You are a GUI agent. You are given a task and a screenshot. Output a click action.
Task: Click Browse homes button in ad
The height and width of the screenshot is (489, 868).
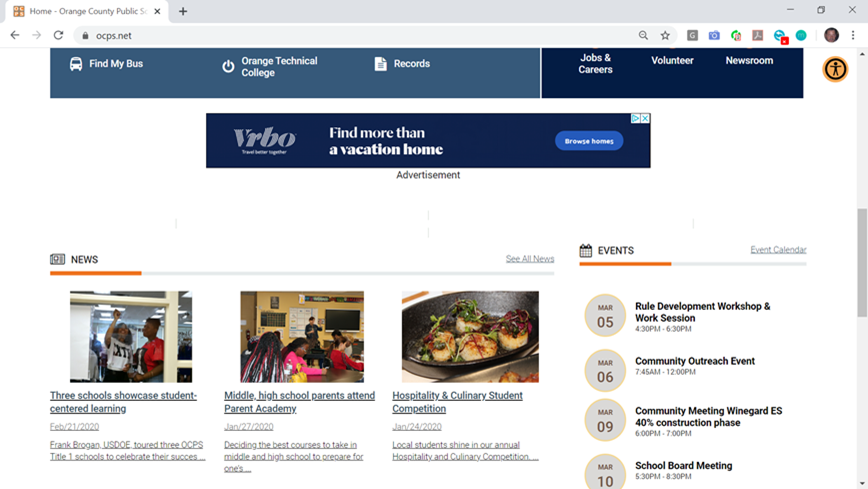tap(589, 141)
